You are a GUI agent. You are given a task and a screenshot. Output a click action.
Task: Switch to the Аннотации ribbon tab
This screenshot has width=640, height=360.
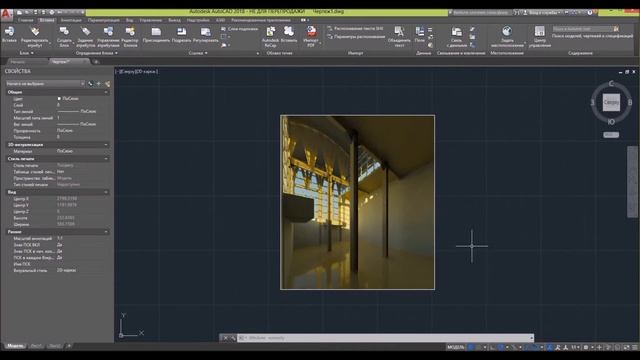click(71, 20)
